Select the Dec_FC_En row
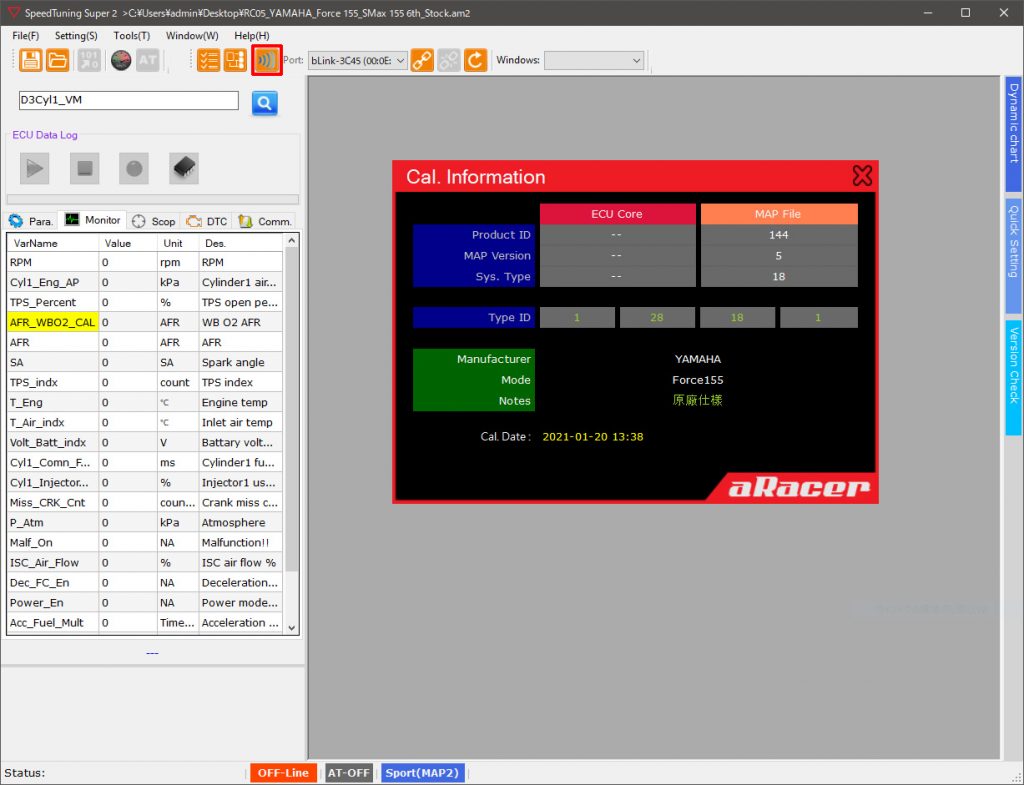The width and height of the screenshot is (1024, 785). 145,583
